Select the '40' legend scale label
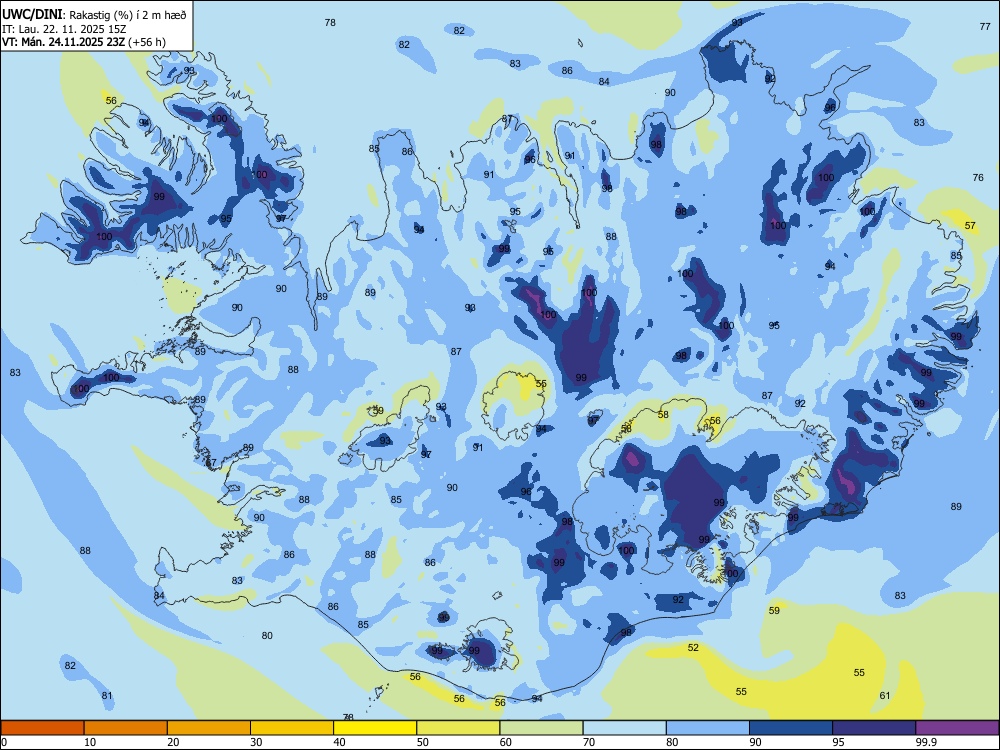 tap(339, 742)
